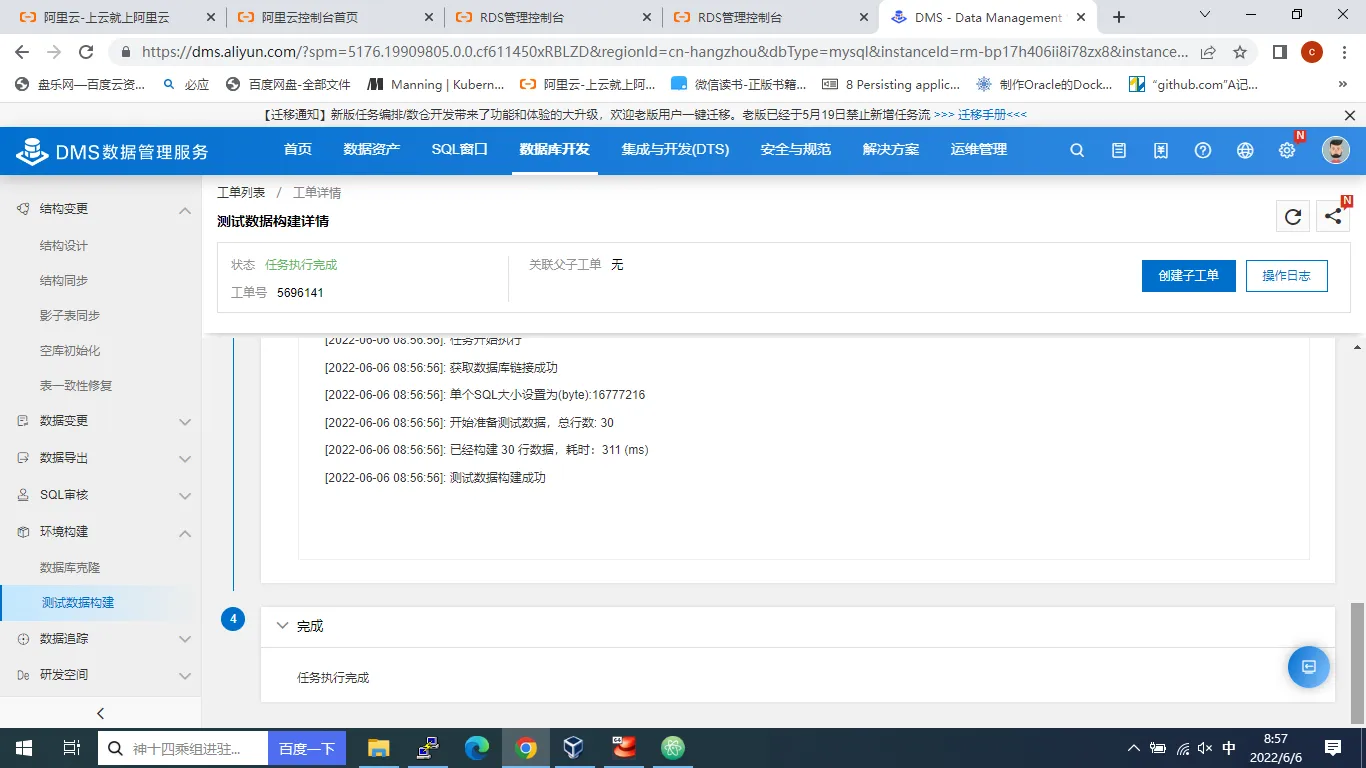Click the globe language icon
The image size is (1366, 768).
coord(1245,150)
